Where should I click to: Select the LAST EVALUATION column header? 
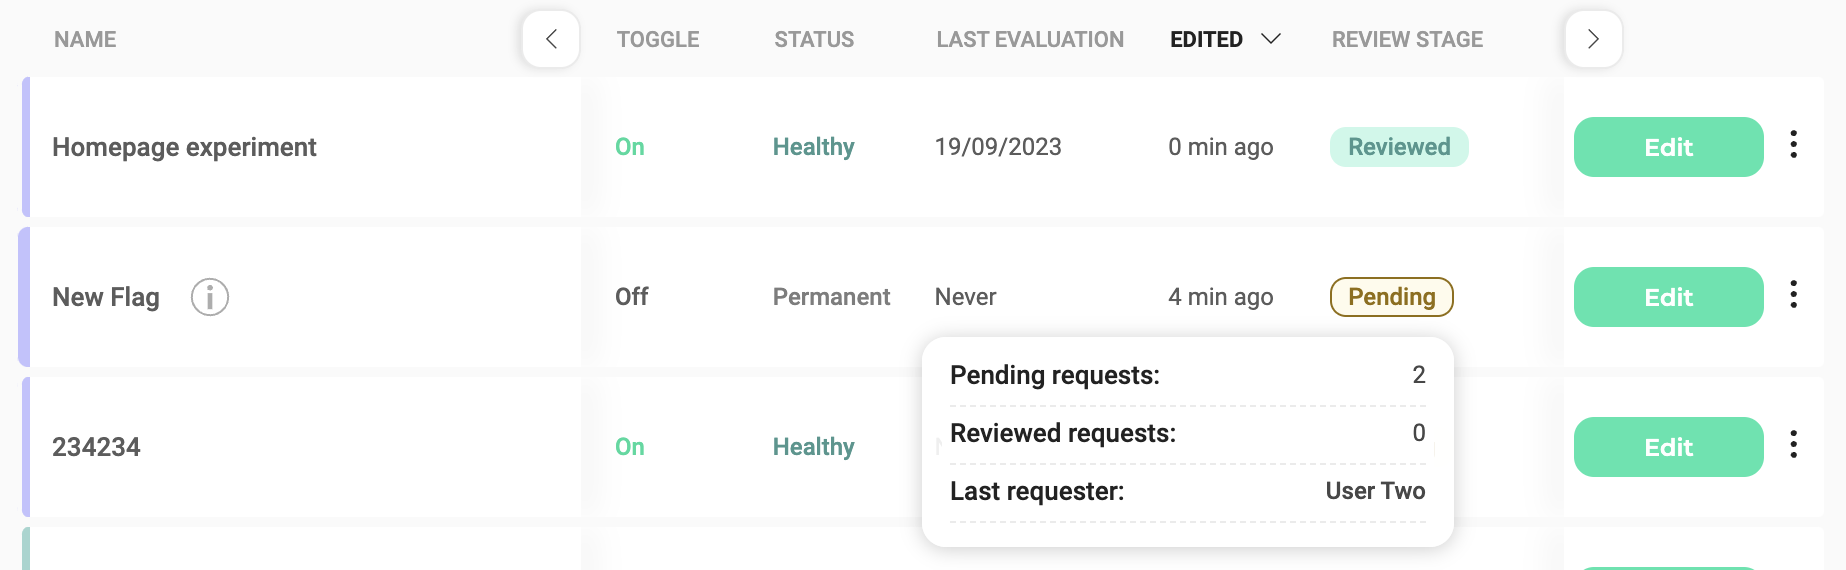click(1029, 40)
